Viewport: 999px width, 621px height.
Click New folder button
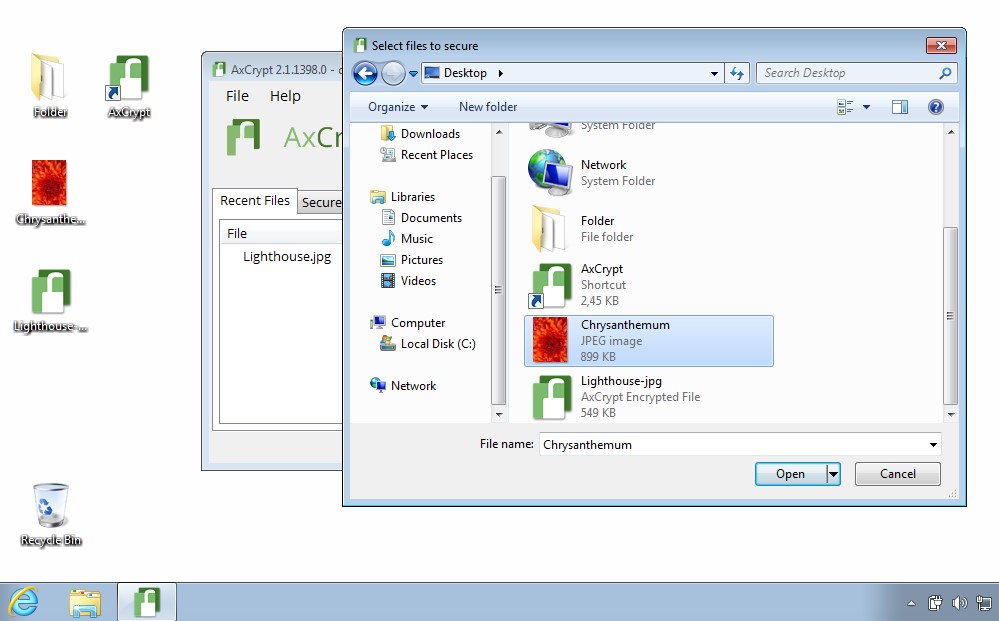488,107
